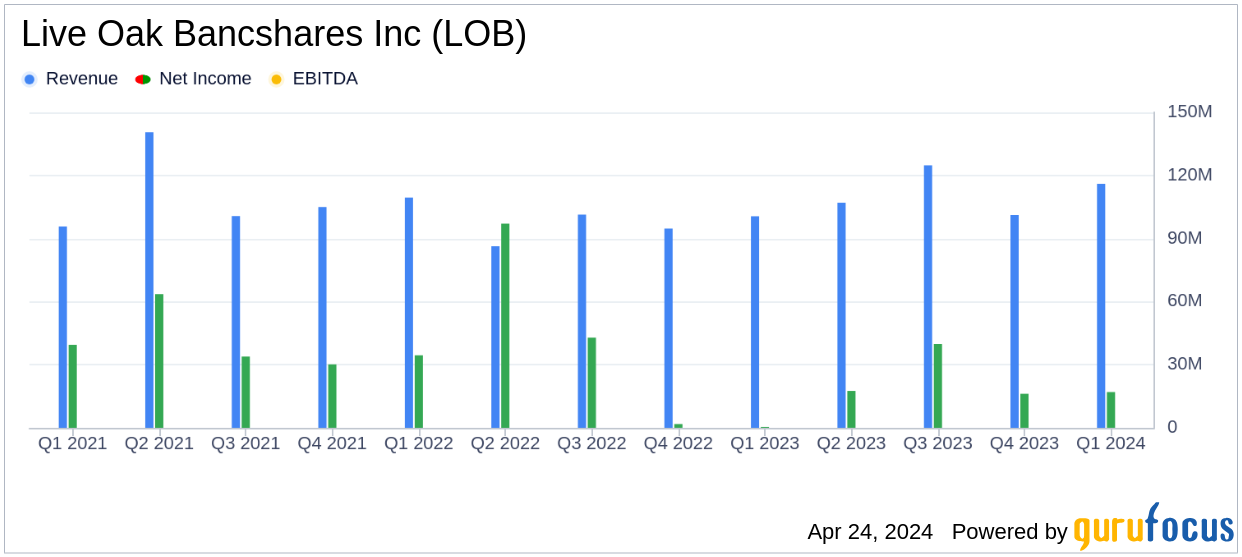Select the Q4 2021 green net income bar
This screenshot has width=1242, height=557.
pos(332,396)
